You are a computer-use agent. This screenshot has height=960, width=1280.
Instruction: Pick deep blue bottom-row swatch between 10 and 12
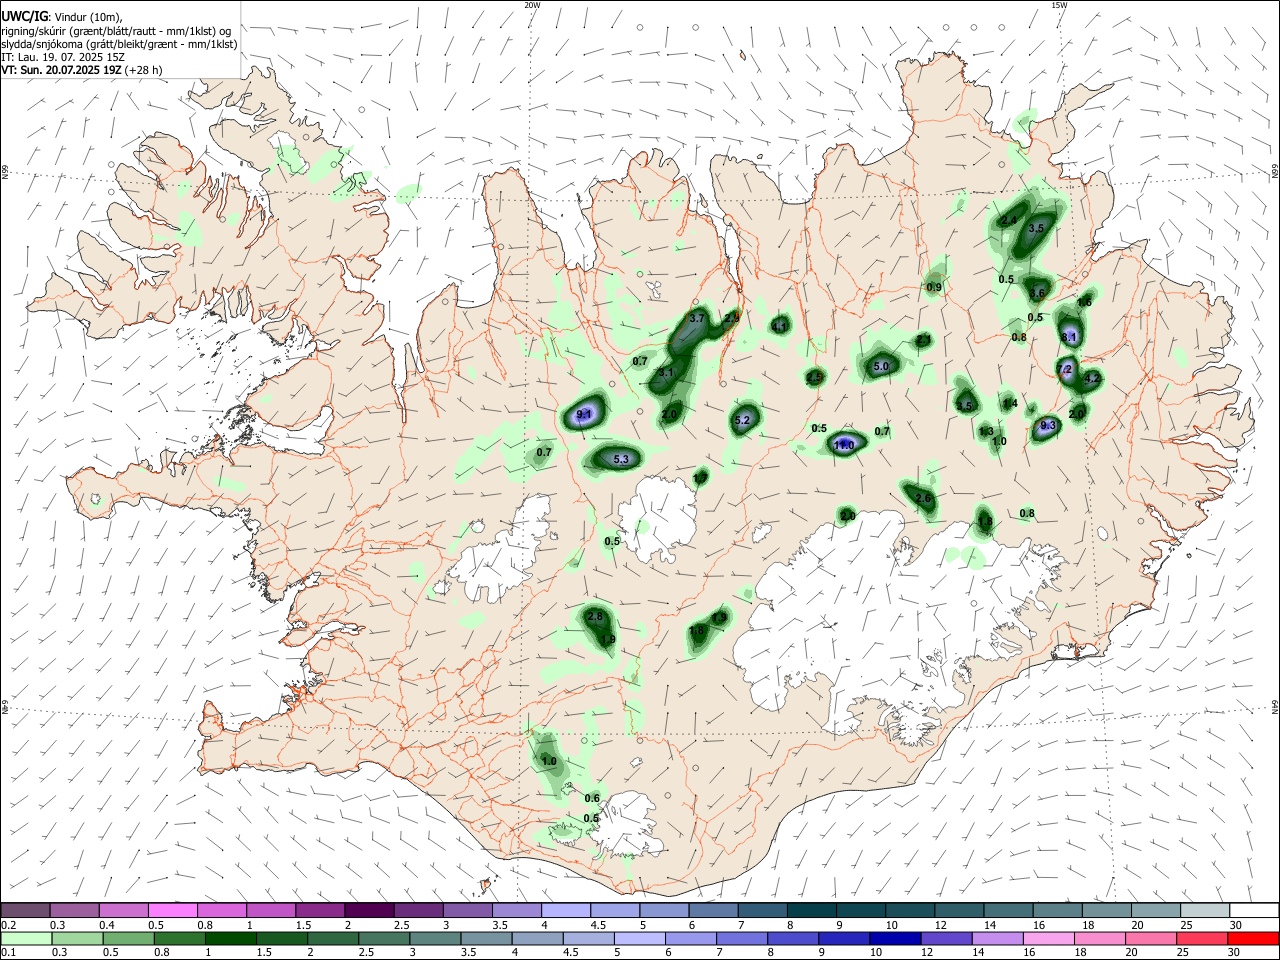(895, 938)
